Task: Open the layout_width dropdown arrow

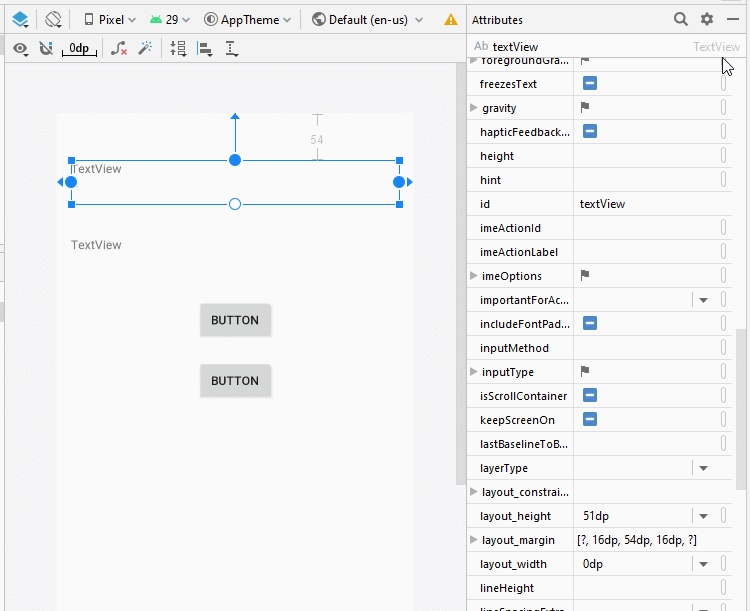Action: pos(703,565)
